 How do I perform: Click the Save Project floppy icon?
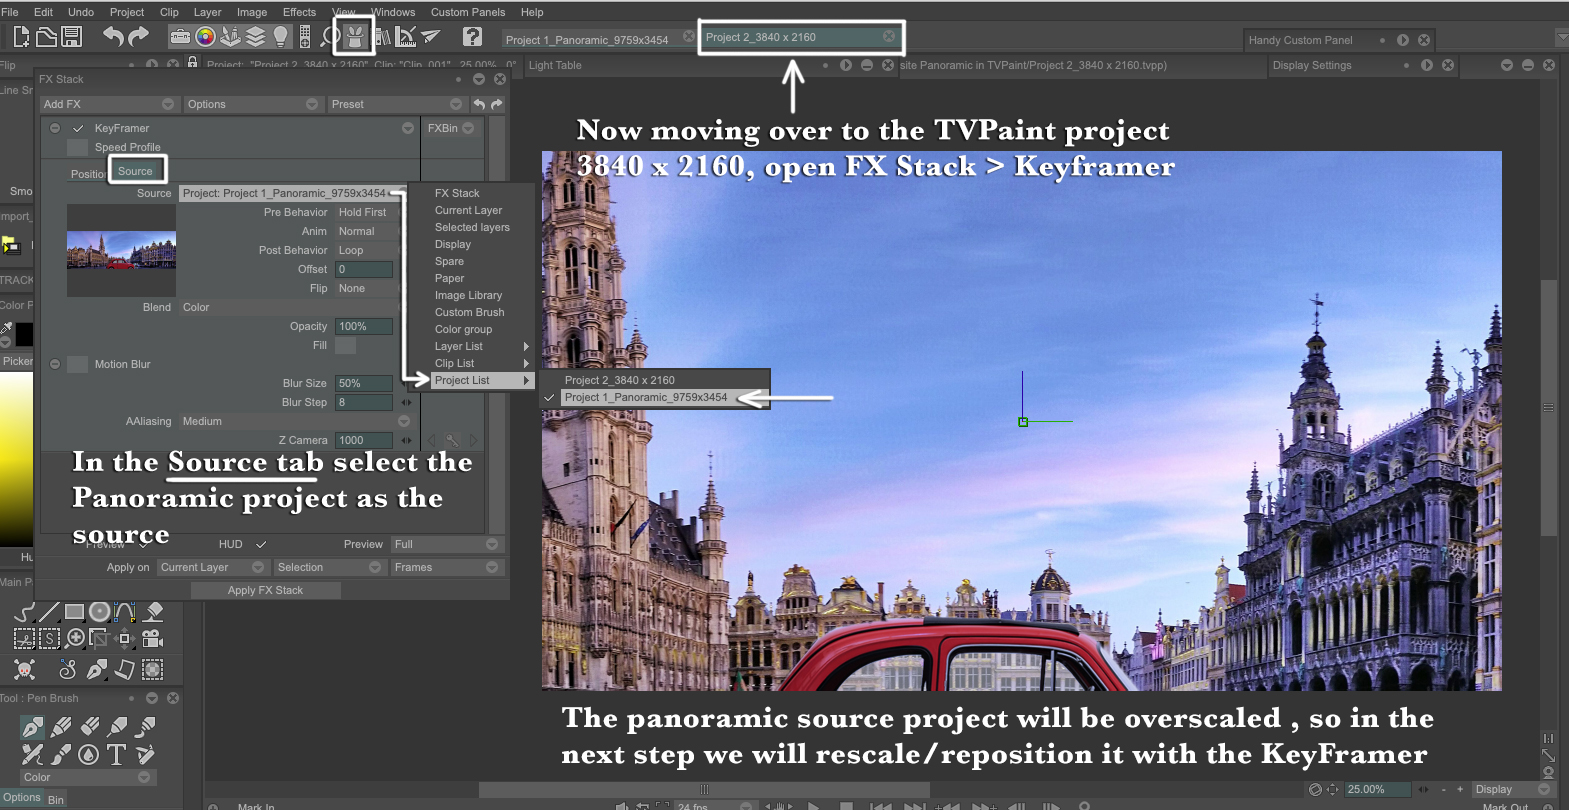point(71,37)
